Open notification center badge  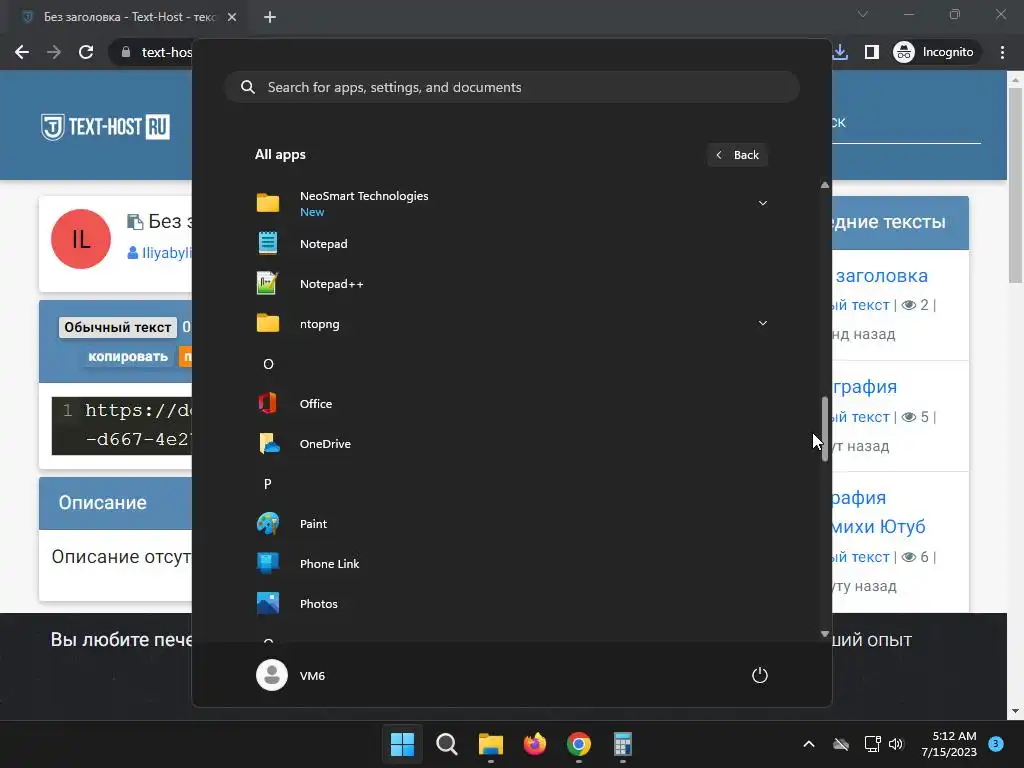[x=996, y=744]
